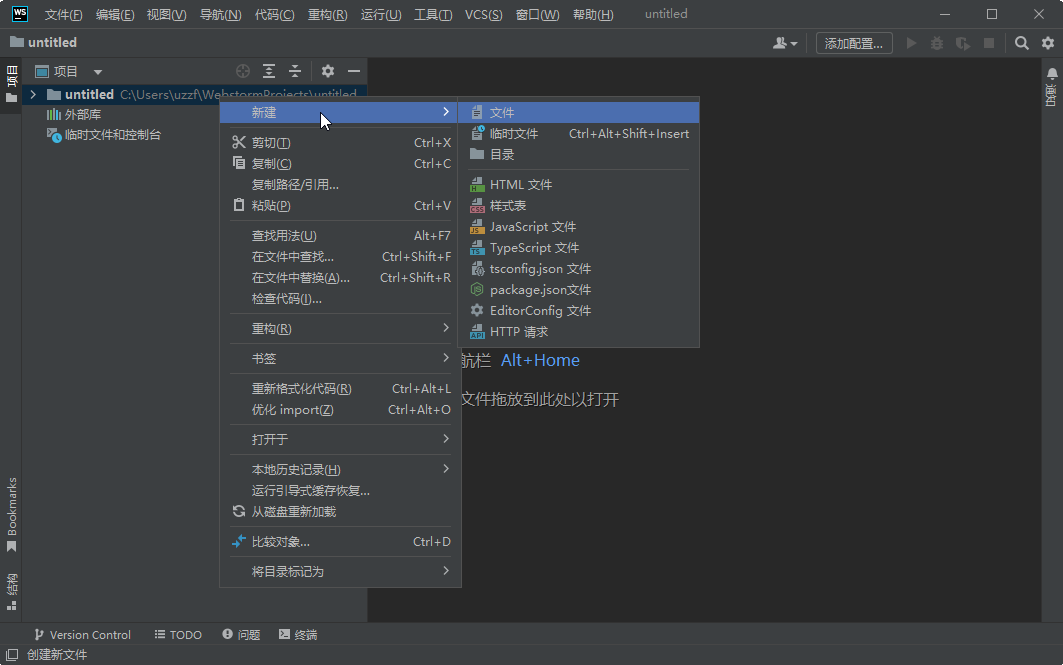Toggle tool window quick access in status bar

pos(12,655)
